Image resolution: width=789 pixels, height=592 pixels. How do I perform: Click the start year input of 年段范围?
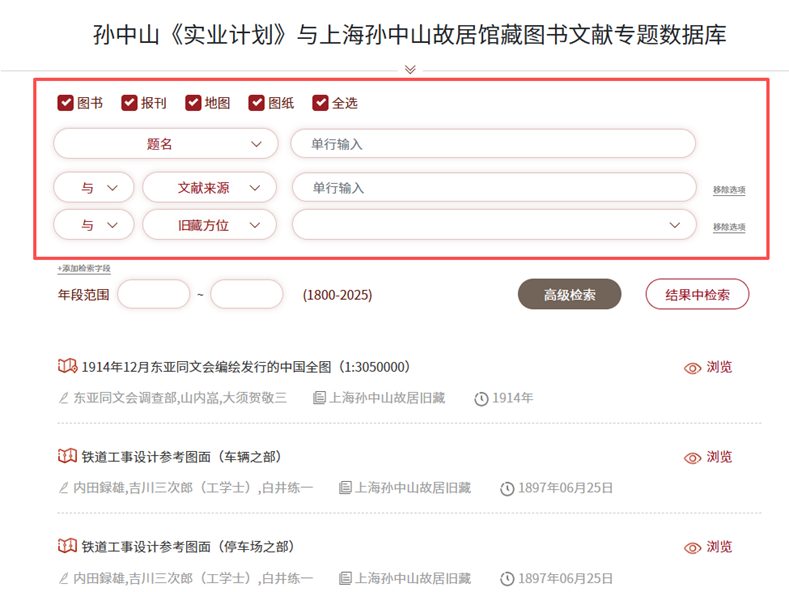tap(153, 294)
